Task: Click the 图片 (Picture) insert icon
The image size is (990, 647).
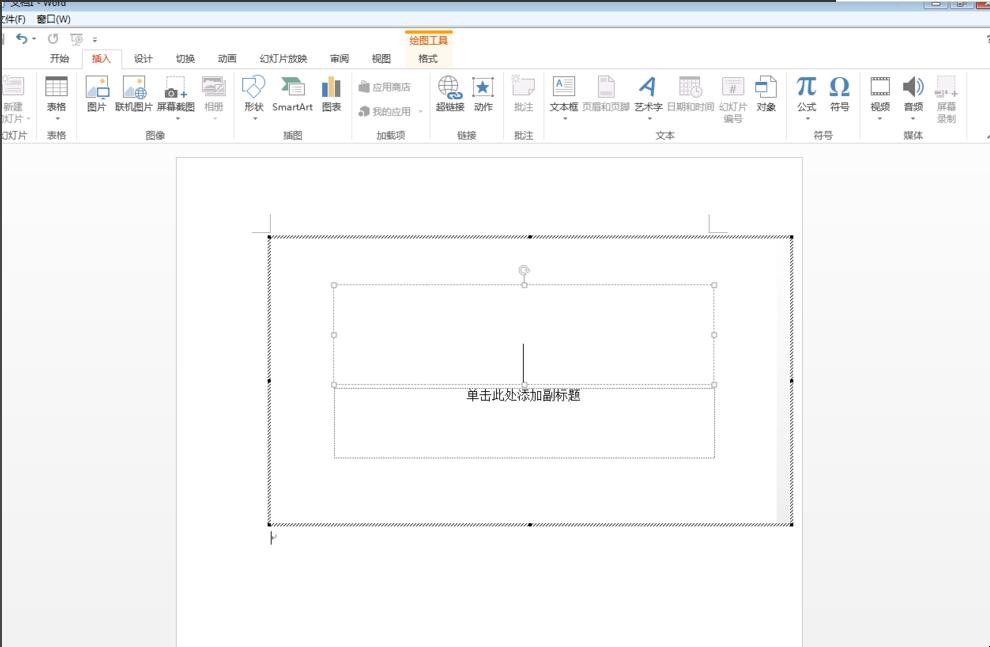Action: pos(97,92)
